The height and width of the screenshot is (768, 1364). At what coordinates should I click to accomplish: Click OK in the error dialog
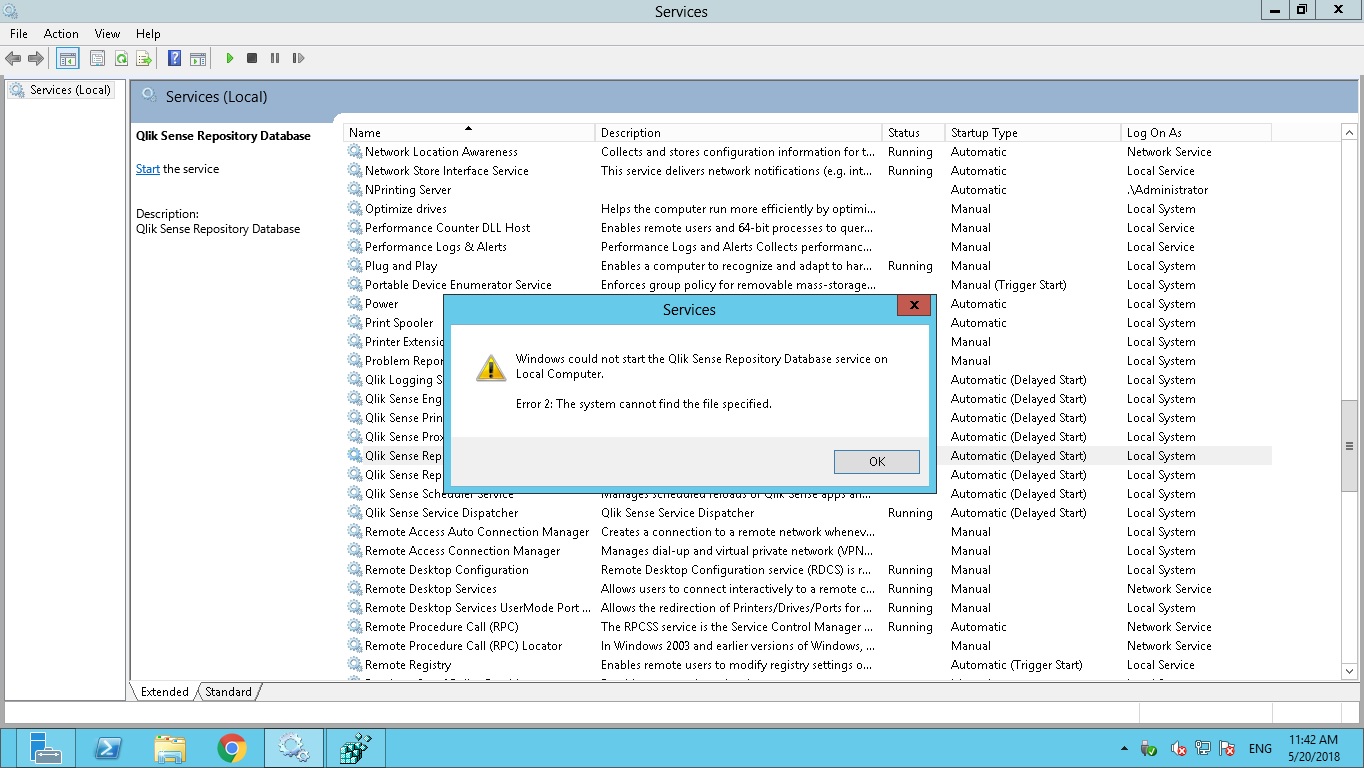877,462
